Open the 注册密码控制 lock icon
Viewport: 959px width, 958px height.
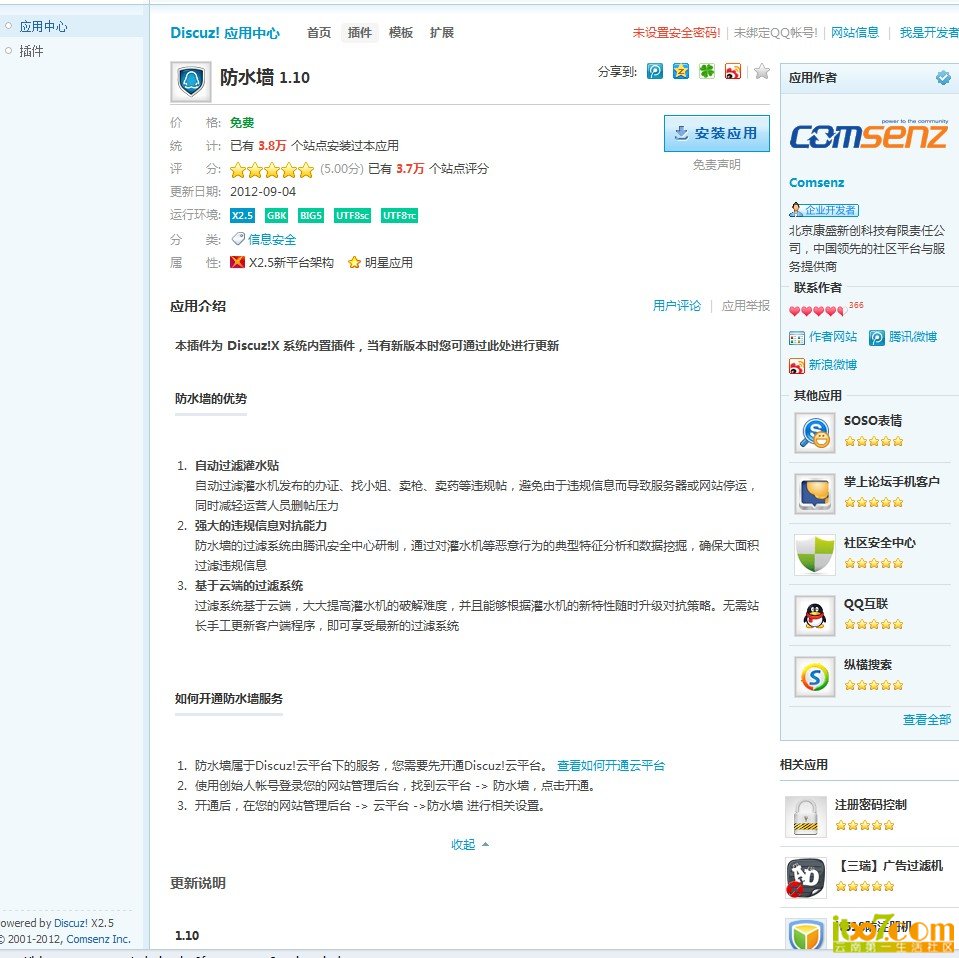tap(805, 817)
